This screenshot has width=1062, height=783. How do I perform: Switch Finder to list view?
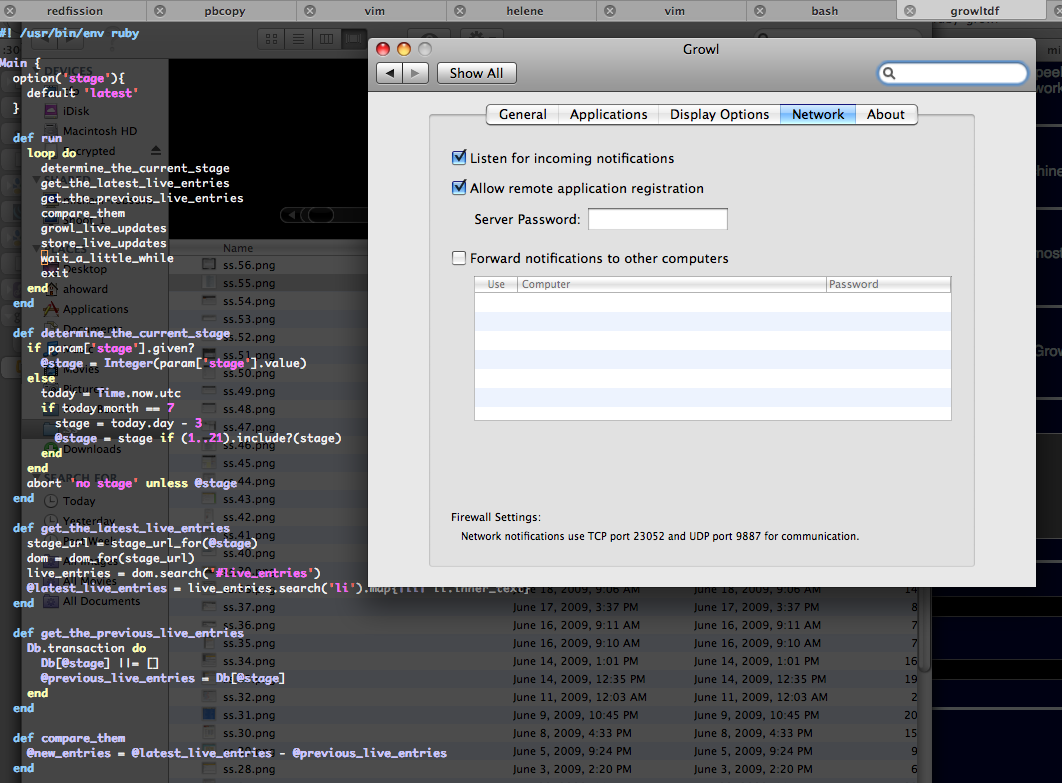pos(298,39)
